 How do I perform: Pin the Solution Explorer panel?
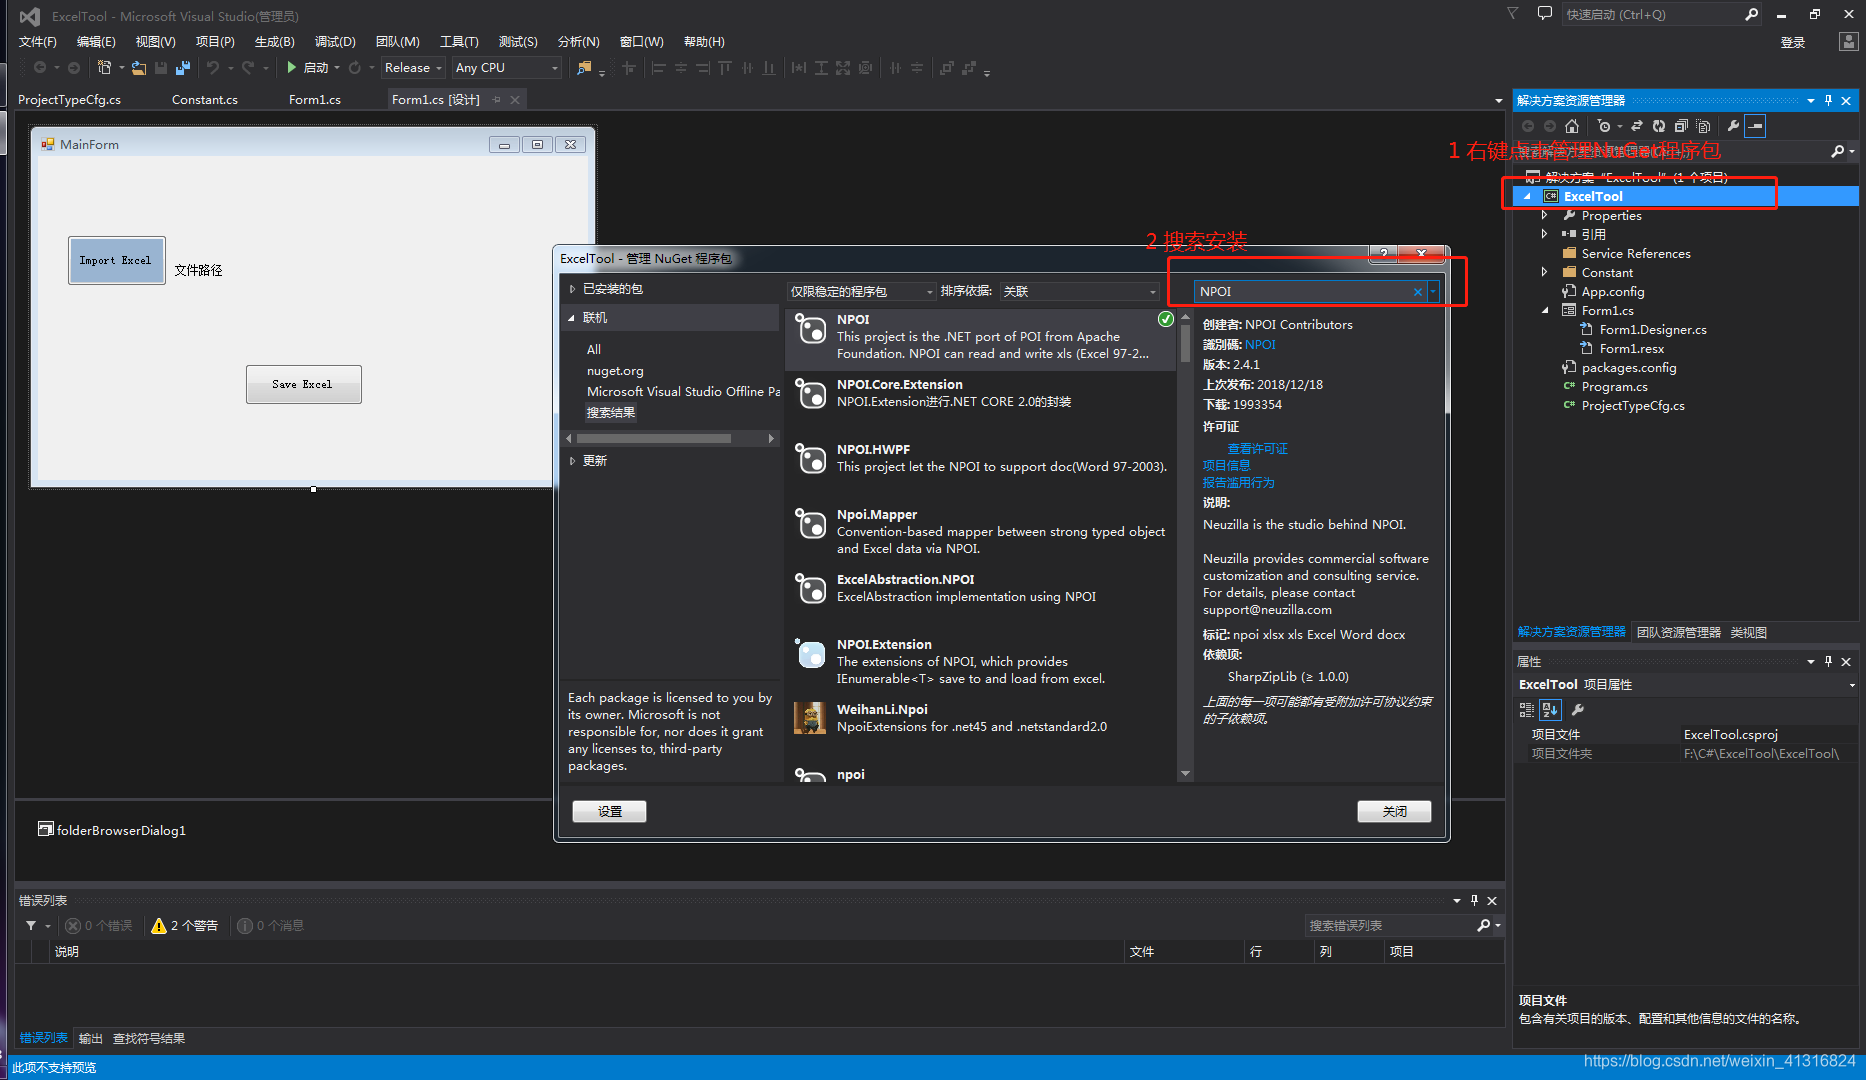coord(1828,101)
